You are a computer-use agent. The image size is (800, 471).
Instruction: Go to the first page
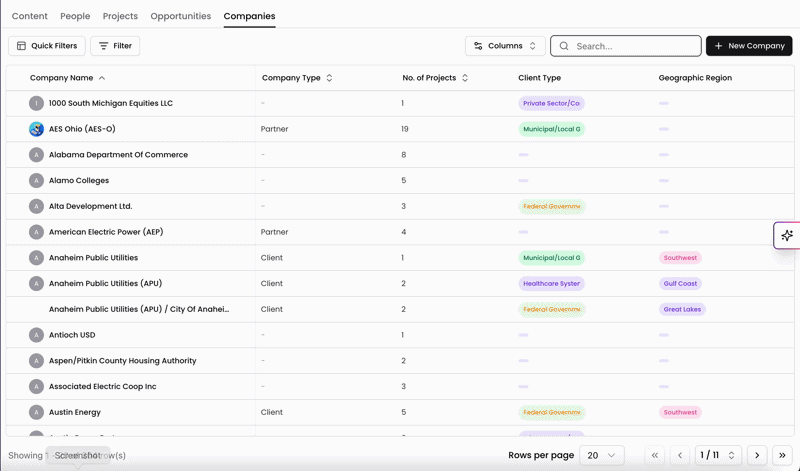pyautogui.click(x=655, y=455)
